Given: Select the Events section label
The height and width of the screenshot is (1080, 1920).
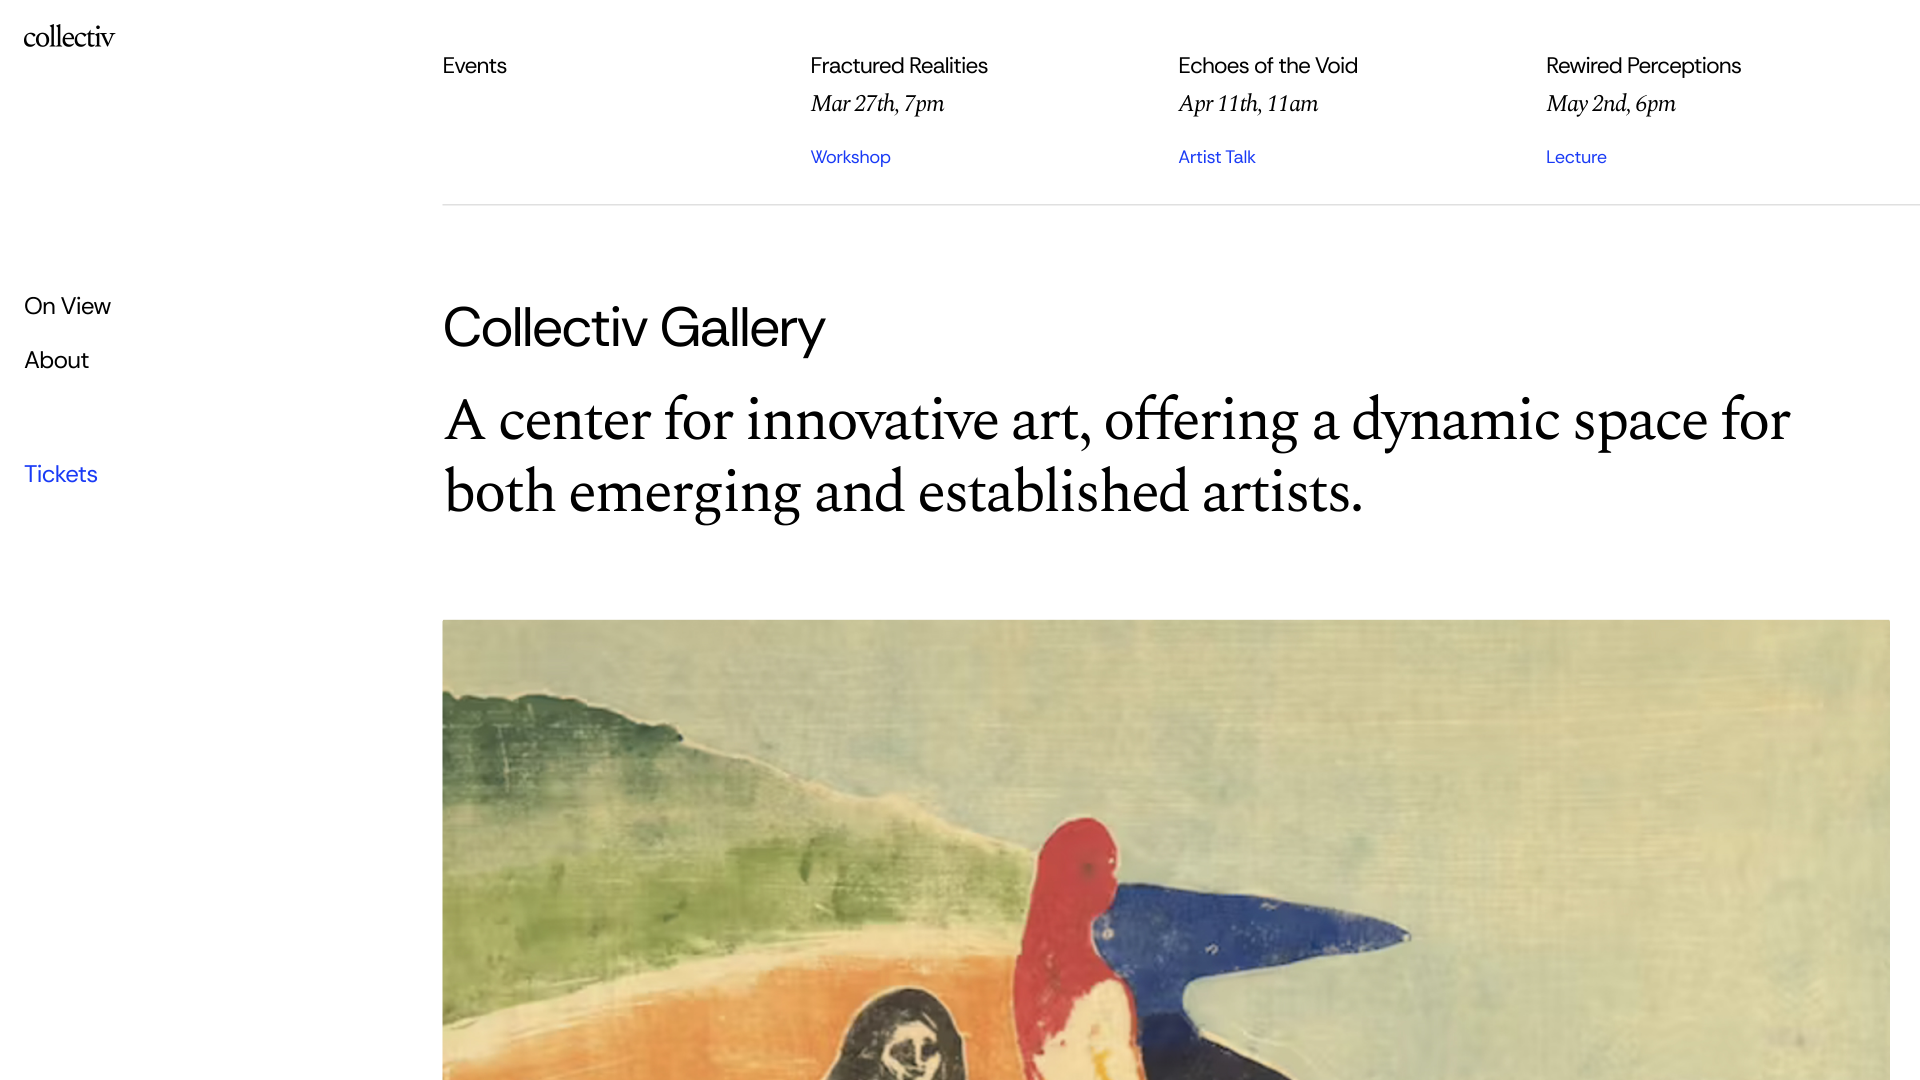Looking at the screenshot, I should 474,66.
